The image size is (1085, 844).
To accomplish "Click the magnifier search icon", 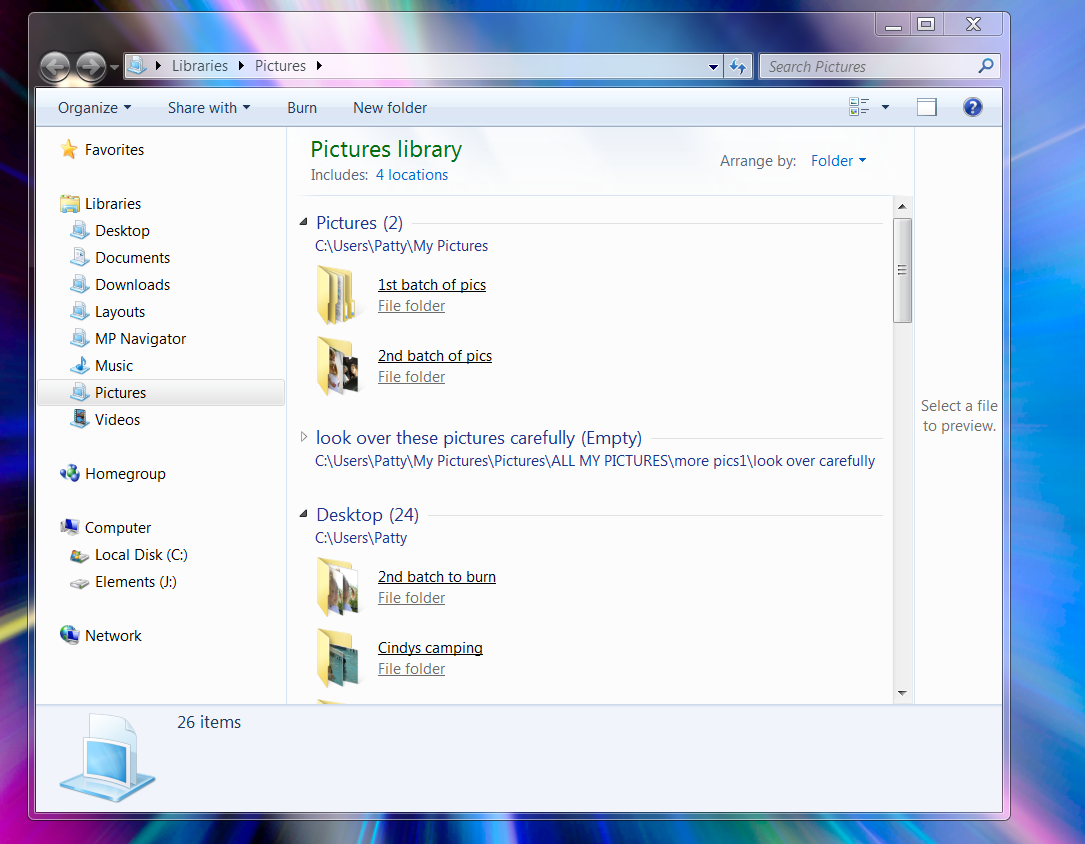I will (986, 66).
